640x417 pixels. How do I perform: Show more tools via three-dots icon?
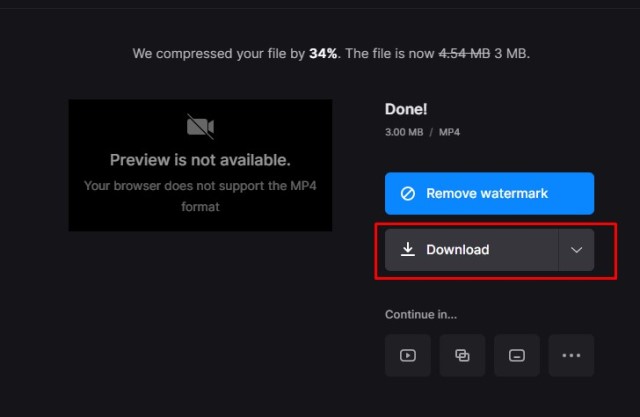tap(571, 355)
